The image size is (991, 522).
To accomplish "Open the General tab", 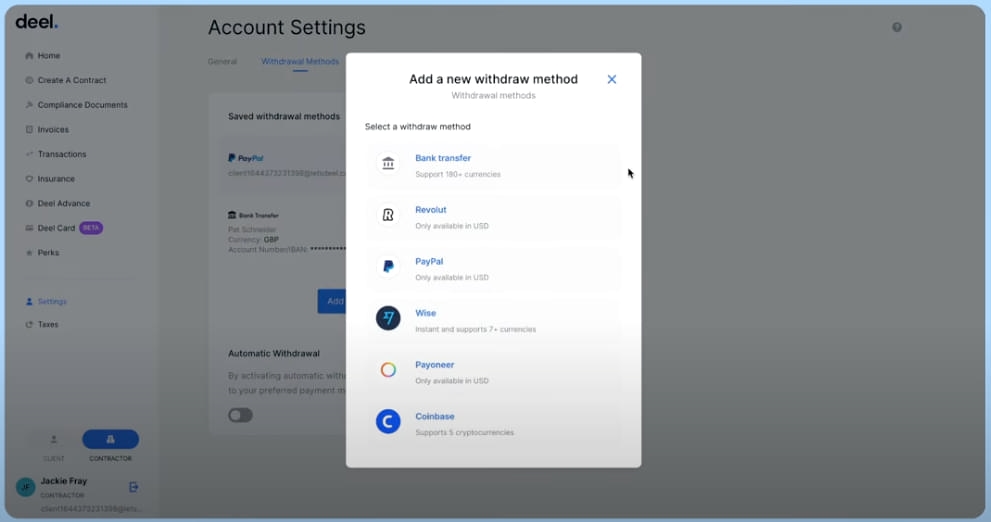I will click(222, 61).
